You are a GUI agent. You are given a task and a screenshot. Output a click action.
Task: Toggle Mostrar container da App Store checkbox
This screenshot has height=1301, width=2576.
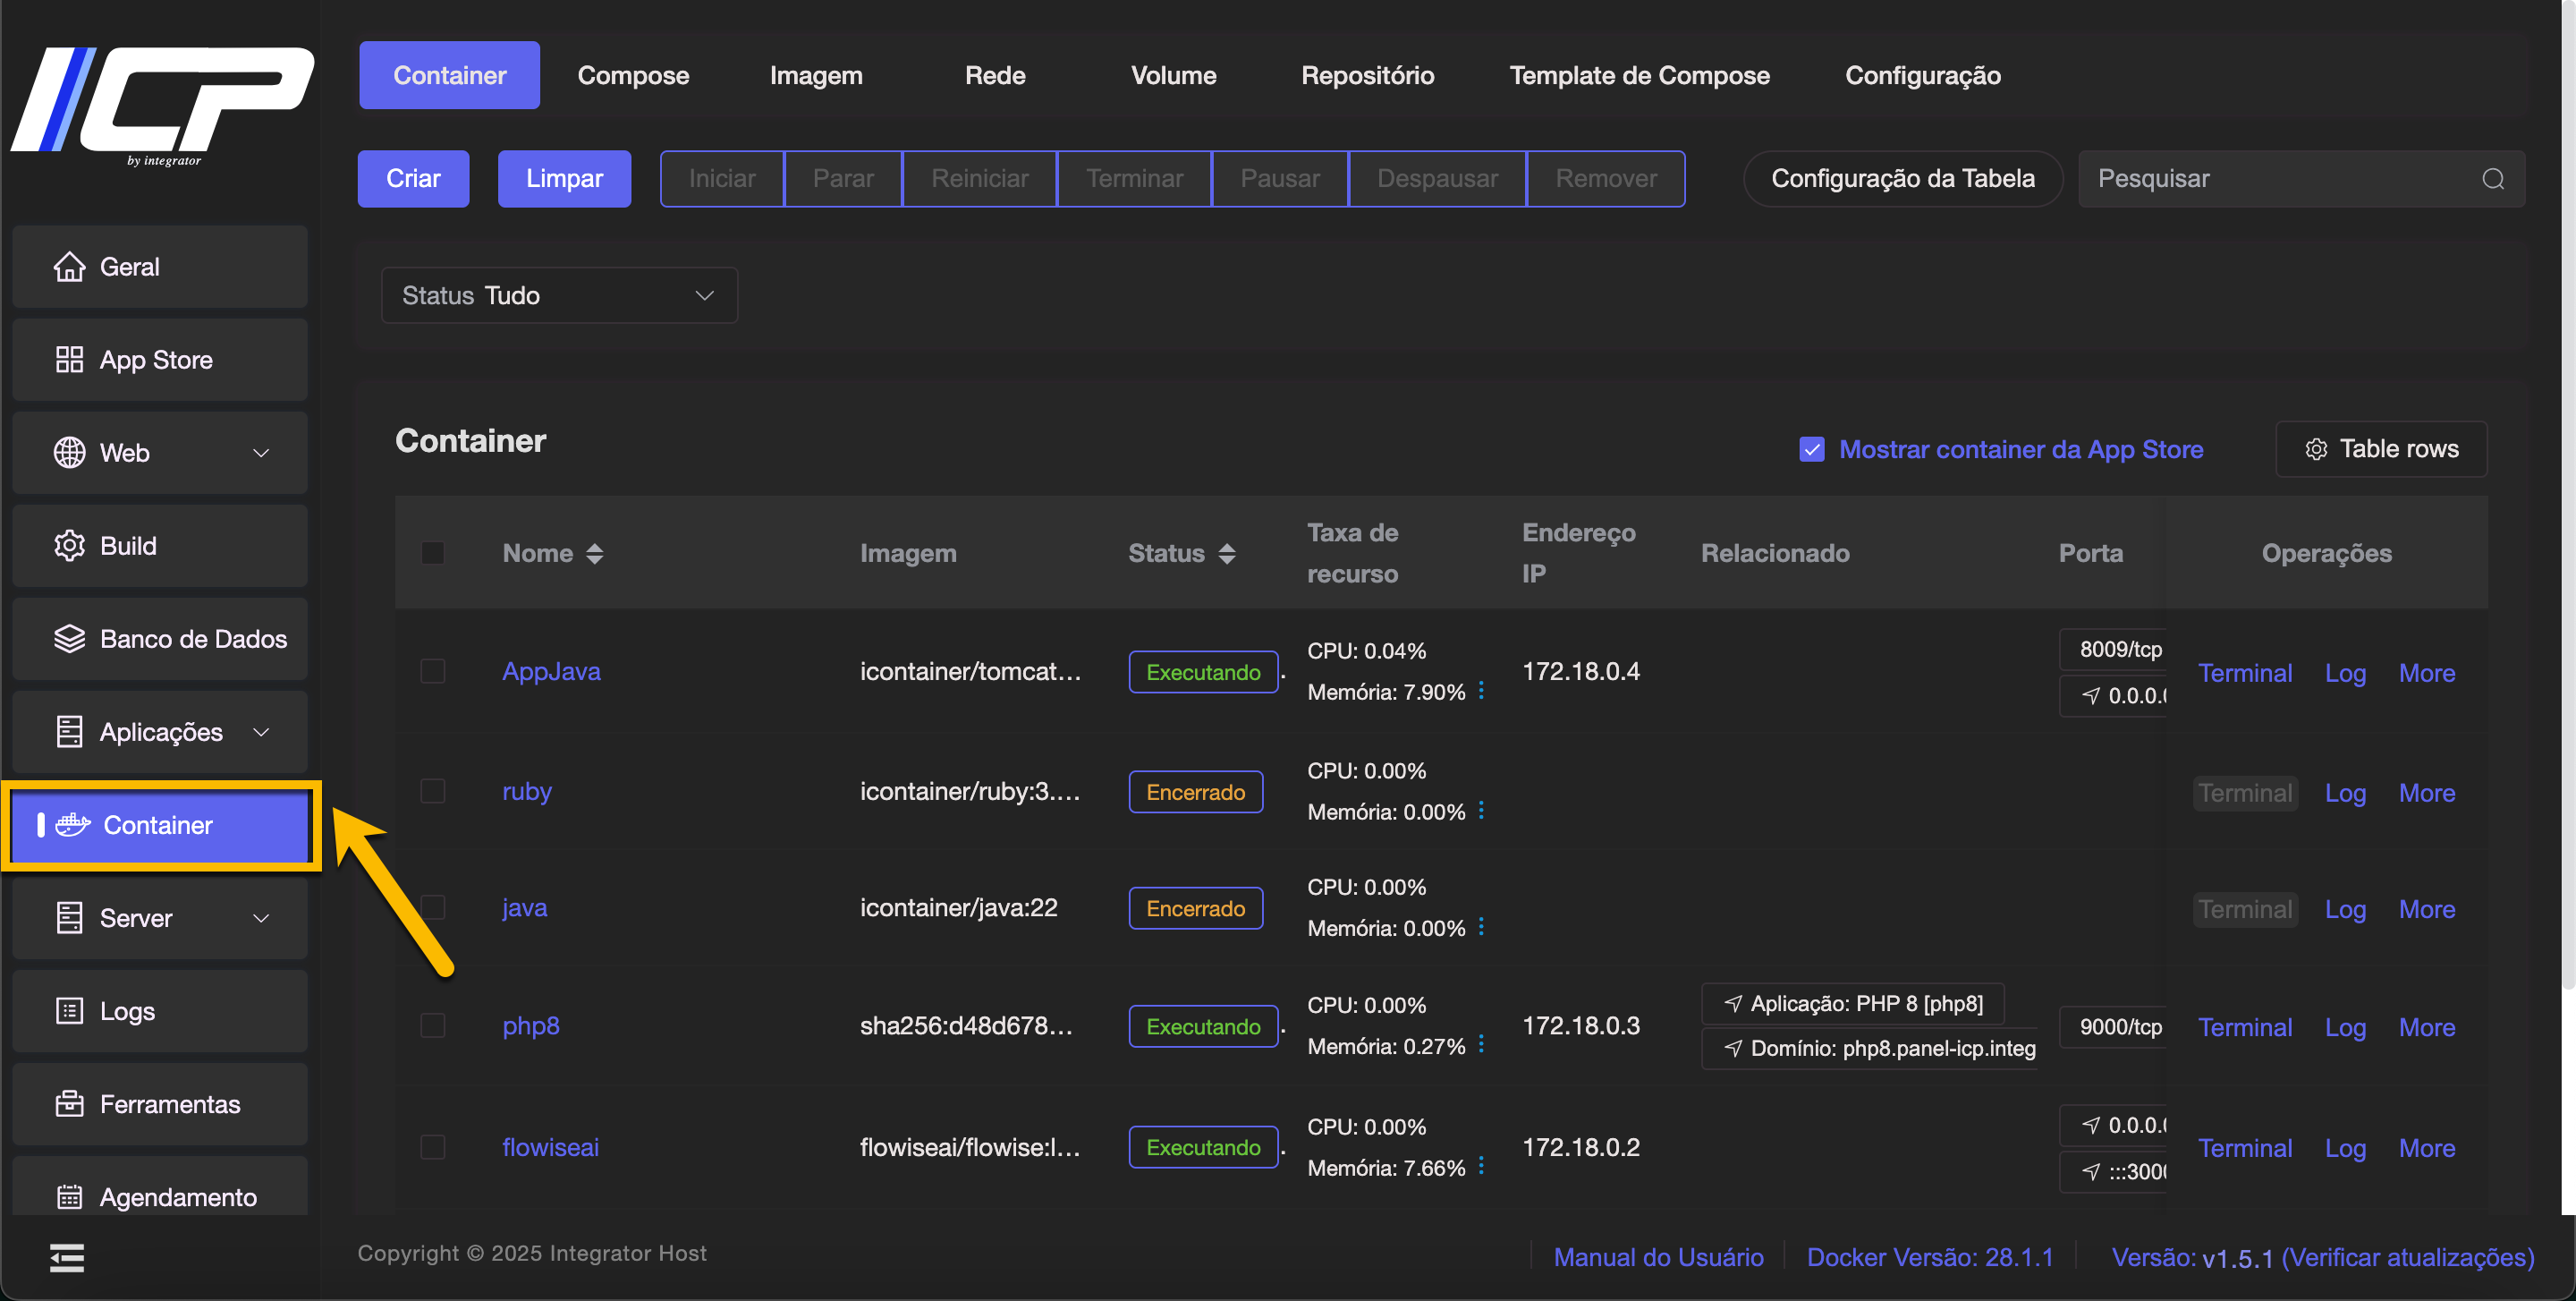coord(1812,449)
